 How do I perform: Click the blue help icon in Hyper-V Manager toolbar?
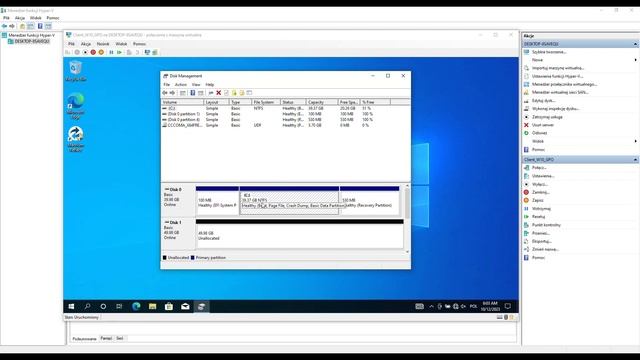40,26
